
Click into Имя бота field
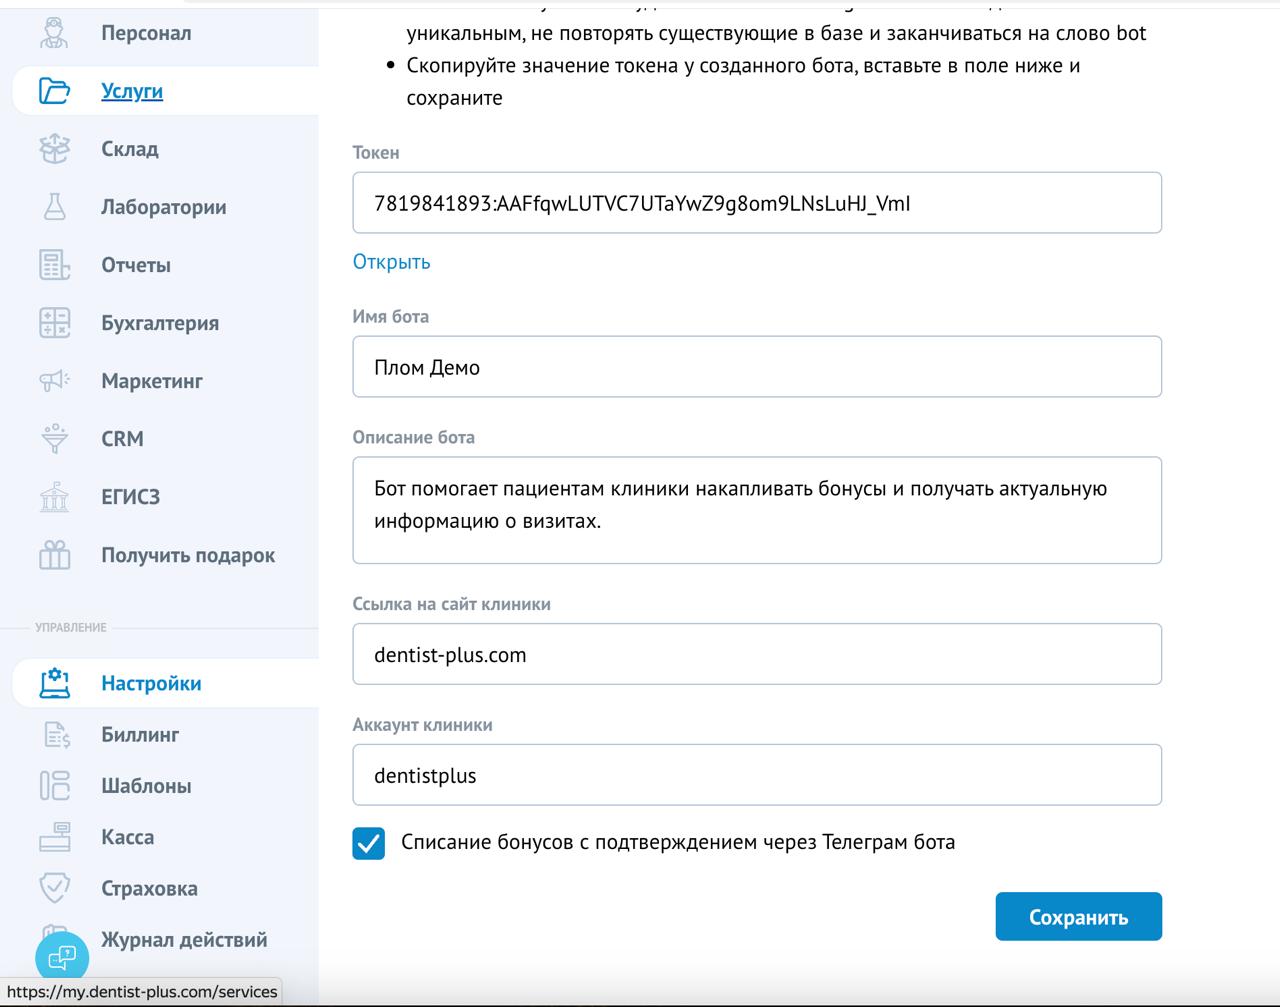tap(757, 367)
